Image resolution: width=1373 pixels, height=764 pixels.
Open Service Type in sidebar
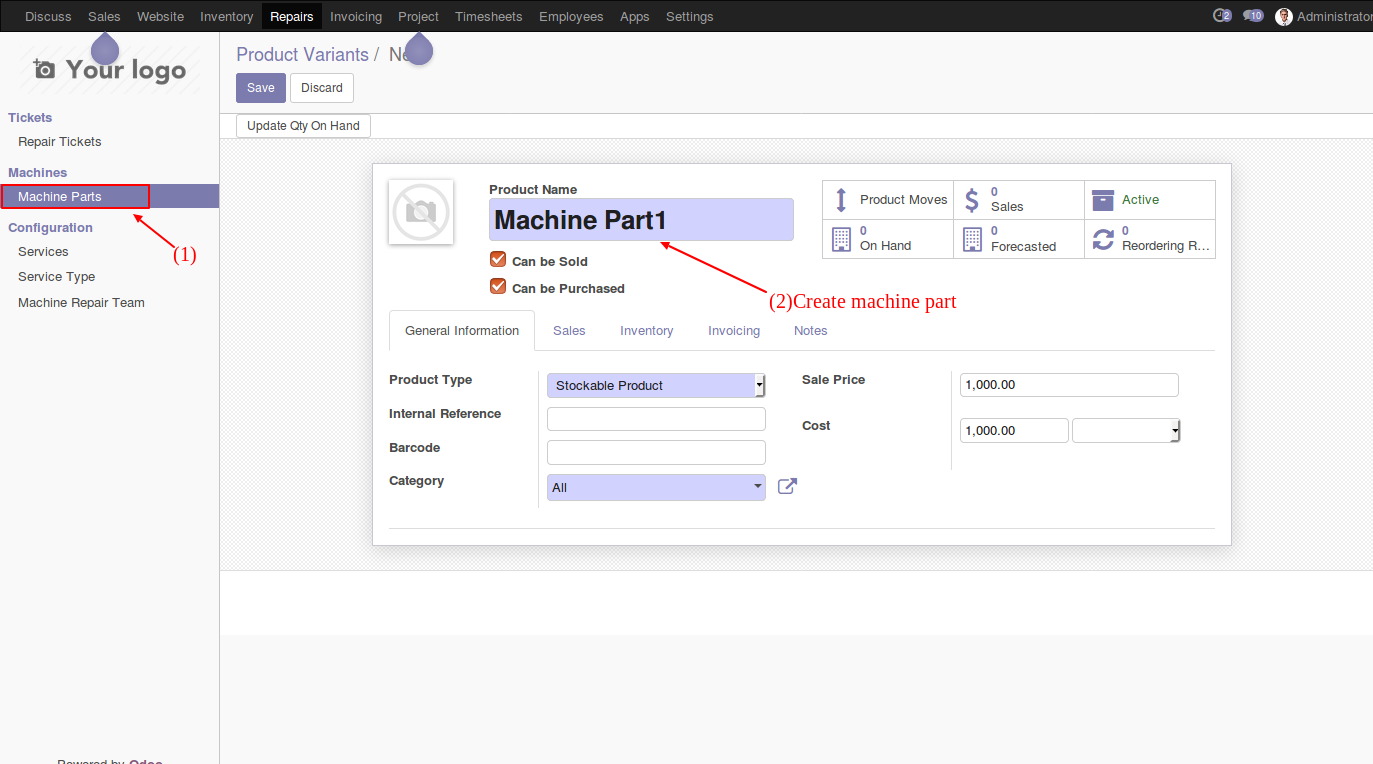pyautogui.click(x=56, y=277)
